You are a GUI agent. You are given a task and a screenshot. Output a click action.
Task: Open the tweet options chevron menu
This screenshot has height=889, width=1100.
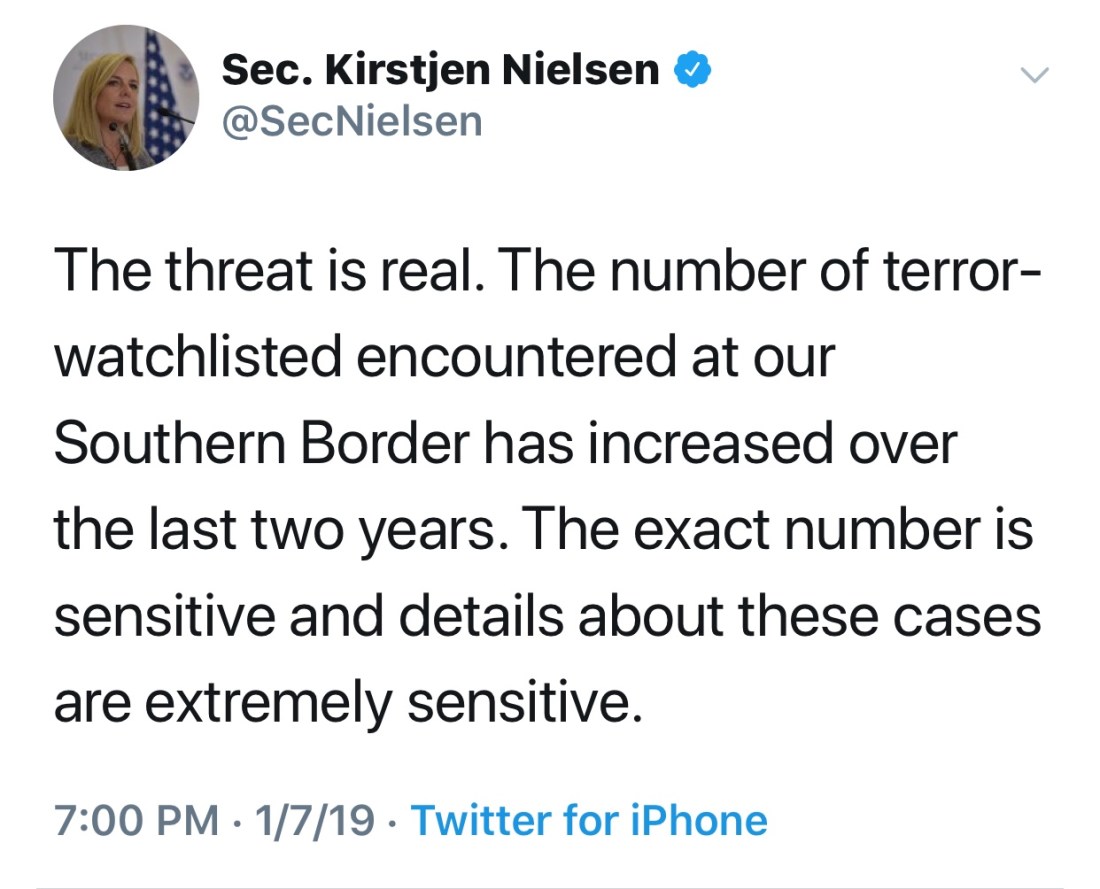1037,75
